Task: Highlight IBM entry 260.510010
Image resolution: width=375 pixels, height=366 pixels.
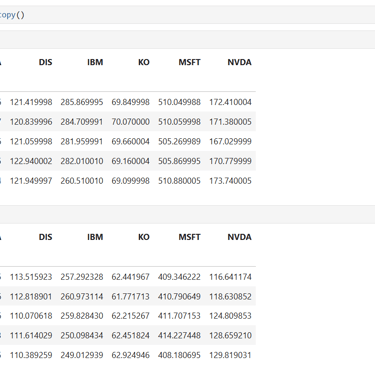Action: [x=82, y=181]
